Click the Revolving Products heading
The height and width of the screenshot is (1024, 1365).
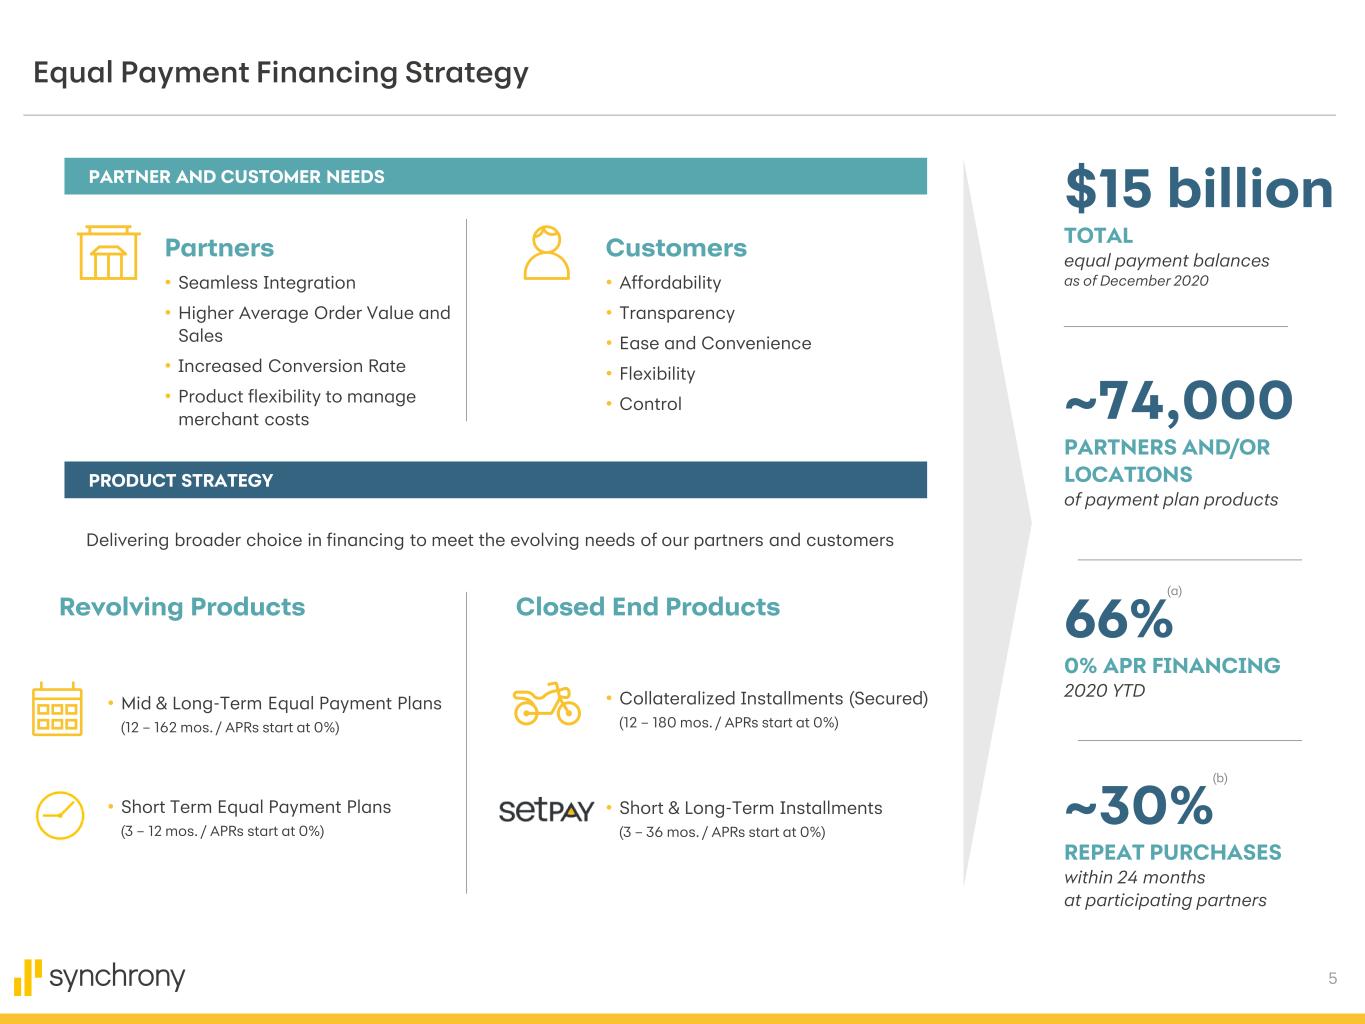coord(182,607)
